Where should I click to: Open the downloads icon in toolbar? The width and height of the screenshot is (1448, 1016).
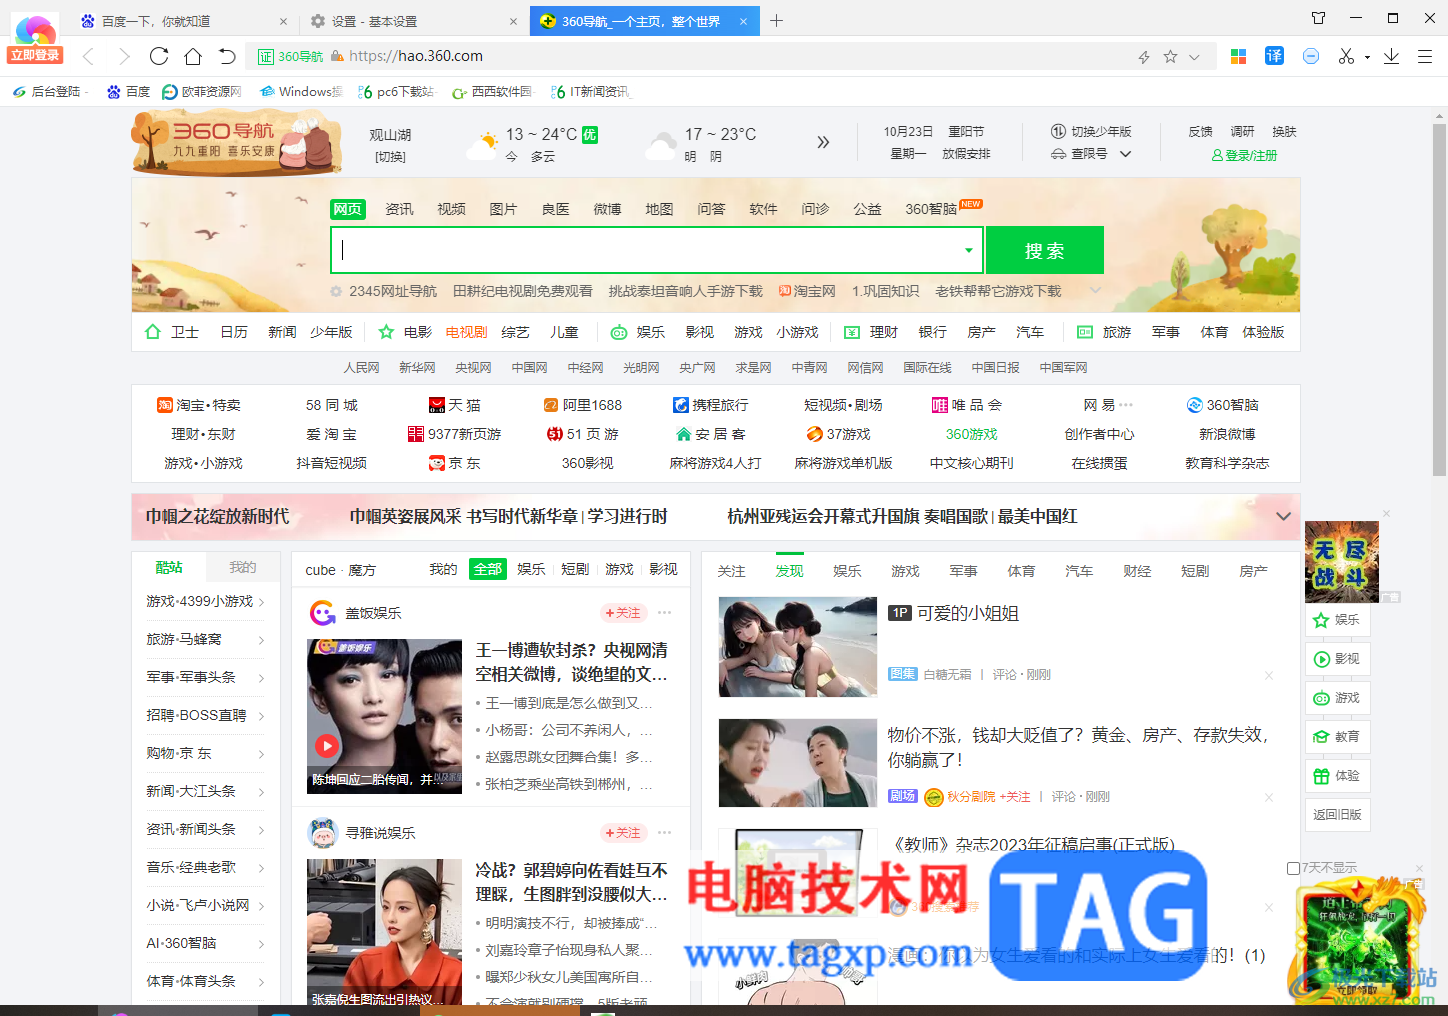[x=1391, y=56]
